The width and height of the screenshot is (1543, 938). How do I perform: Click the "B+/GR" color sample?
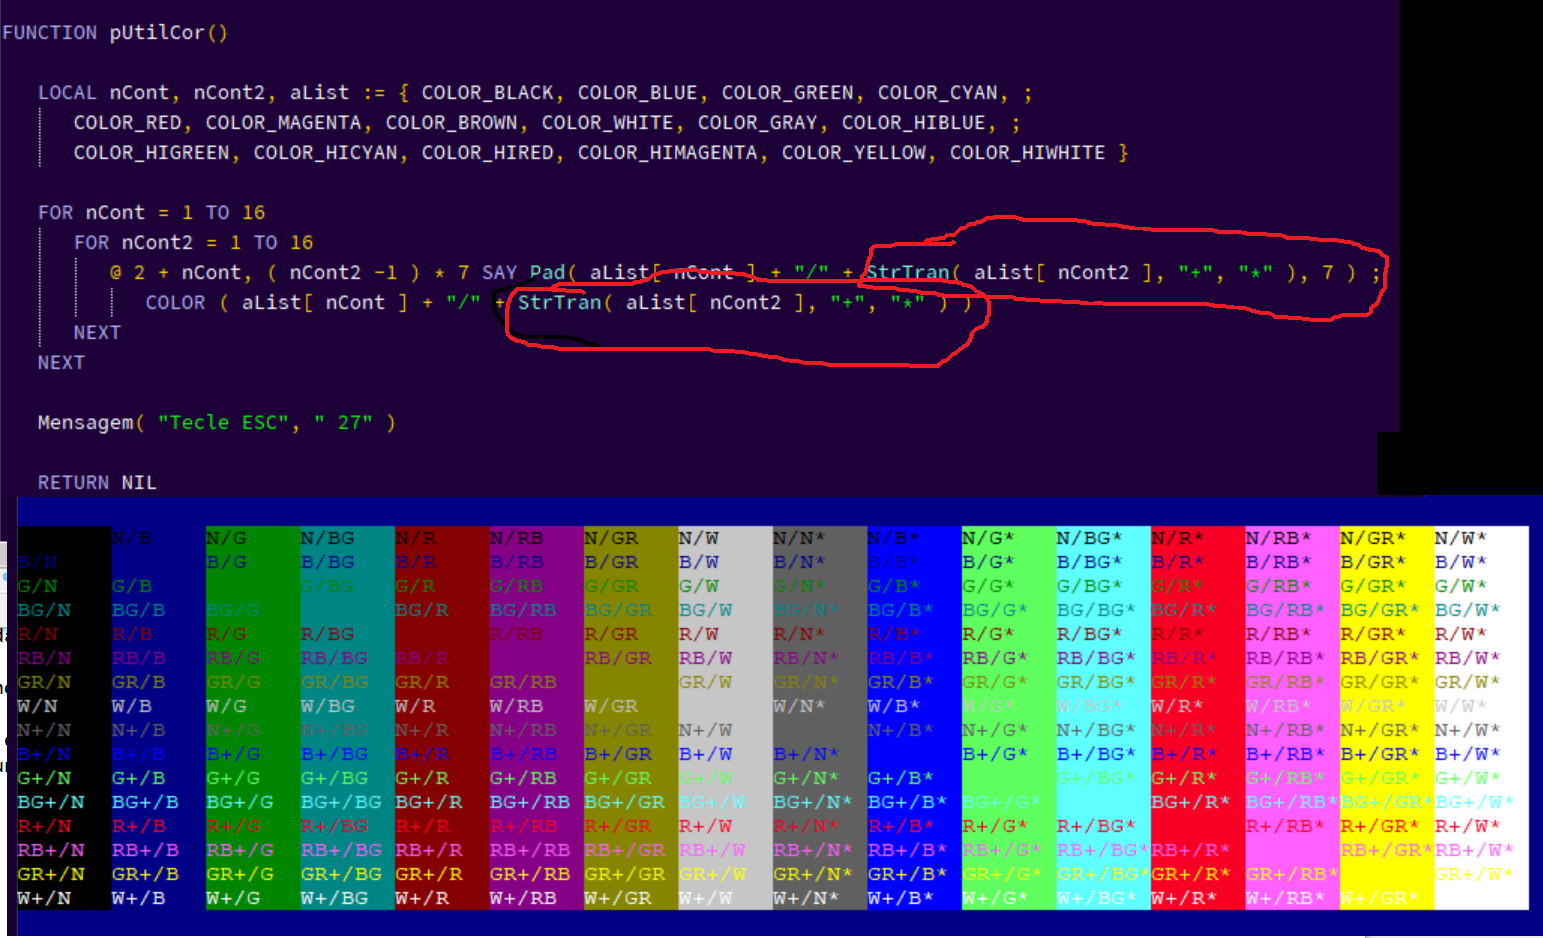tap(618, 754)
